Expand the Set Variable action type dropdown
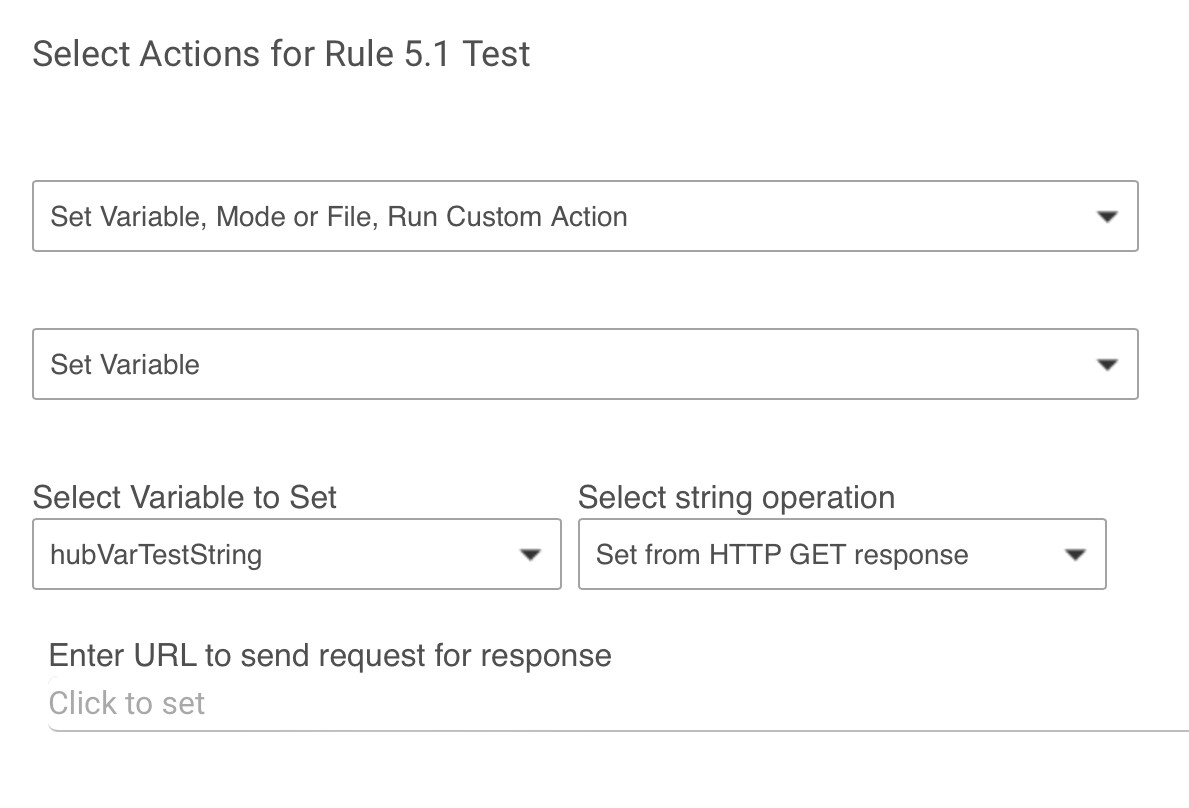1189x808 pixels. [x=585, y=364]
